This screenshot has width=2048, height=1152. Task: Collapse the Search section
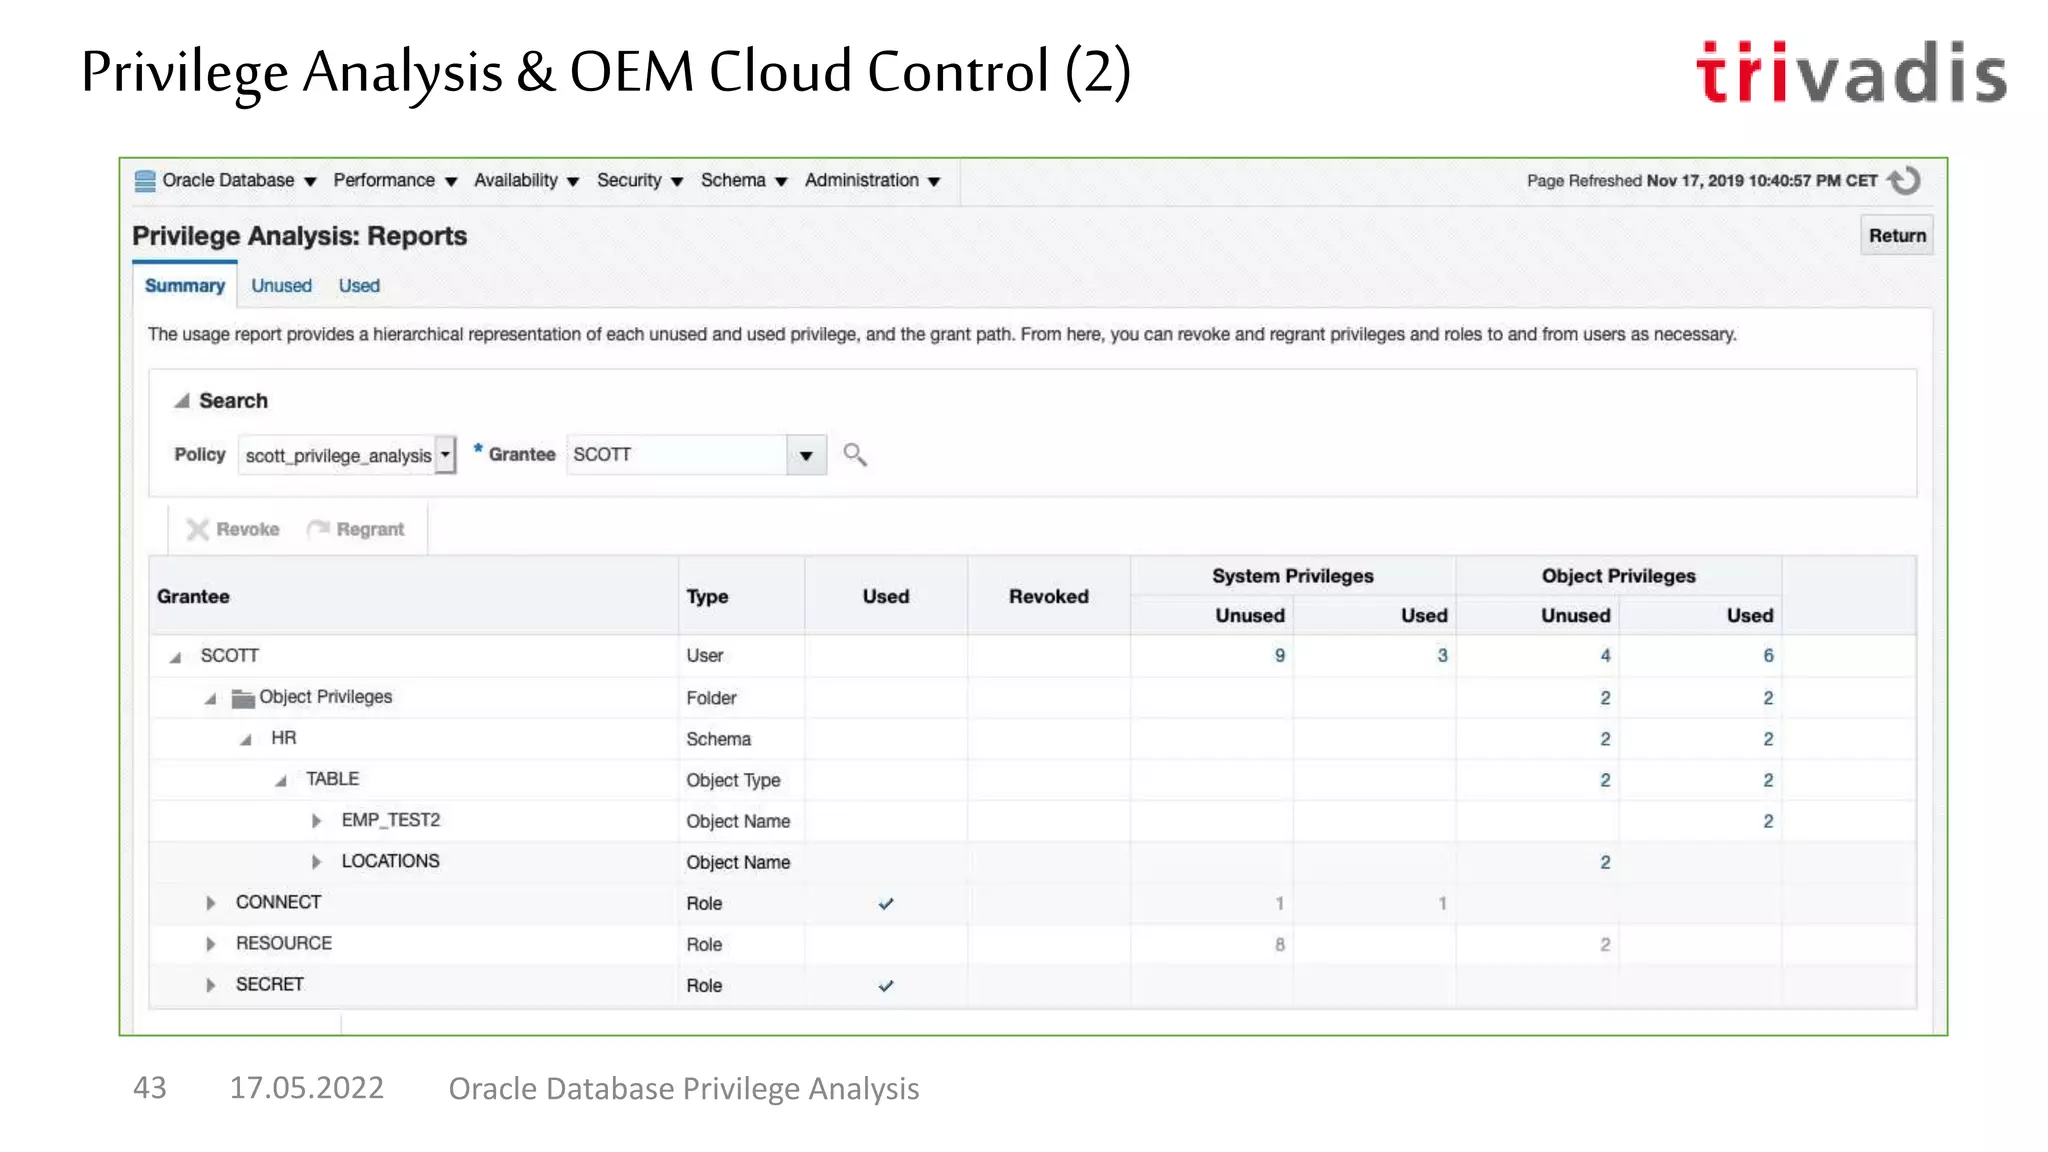[182, 401]
